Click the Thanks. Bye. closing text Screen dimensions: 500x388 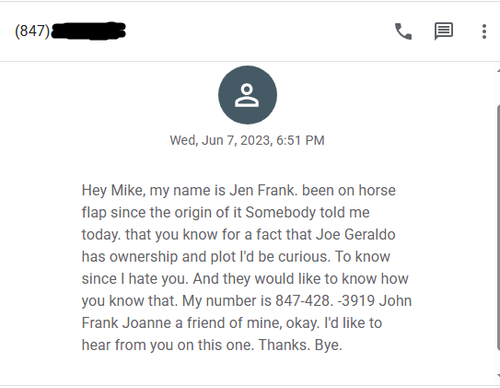pos(300,345)
